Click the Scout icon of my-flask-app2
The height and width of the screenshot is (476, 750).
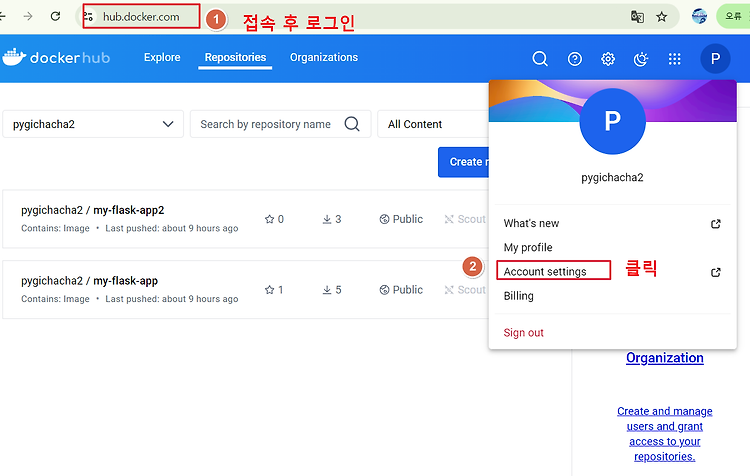(x=449, y=219)
